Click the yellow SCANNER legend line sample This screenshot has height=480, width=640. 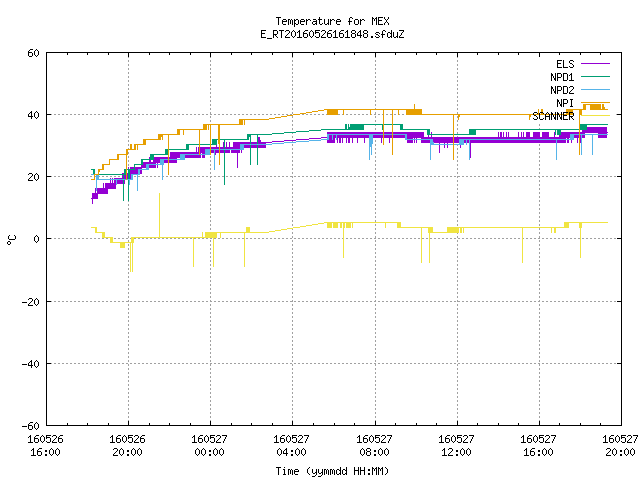(x=595, y=116)
